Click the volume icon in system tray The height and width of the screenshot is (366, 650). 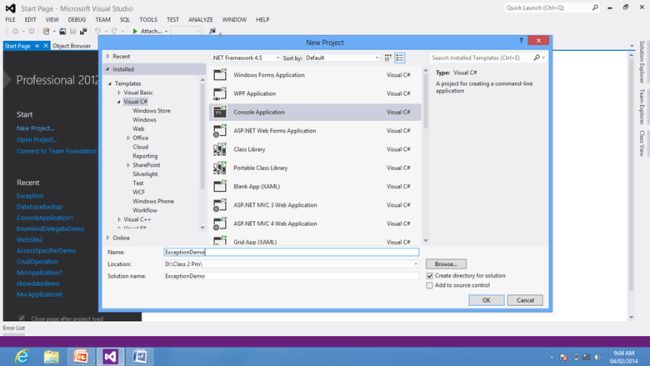597,357
